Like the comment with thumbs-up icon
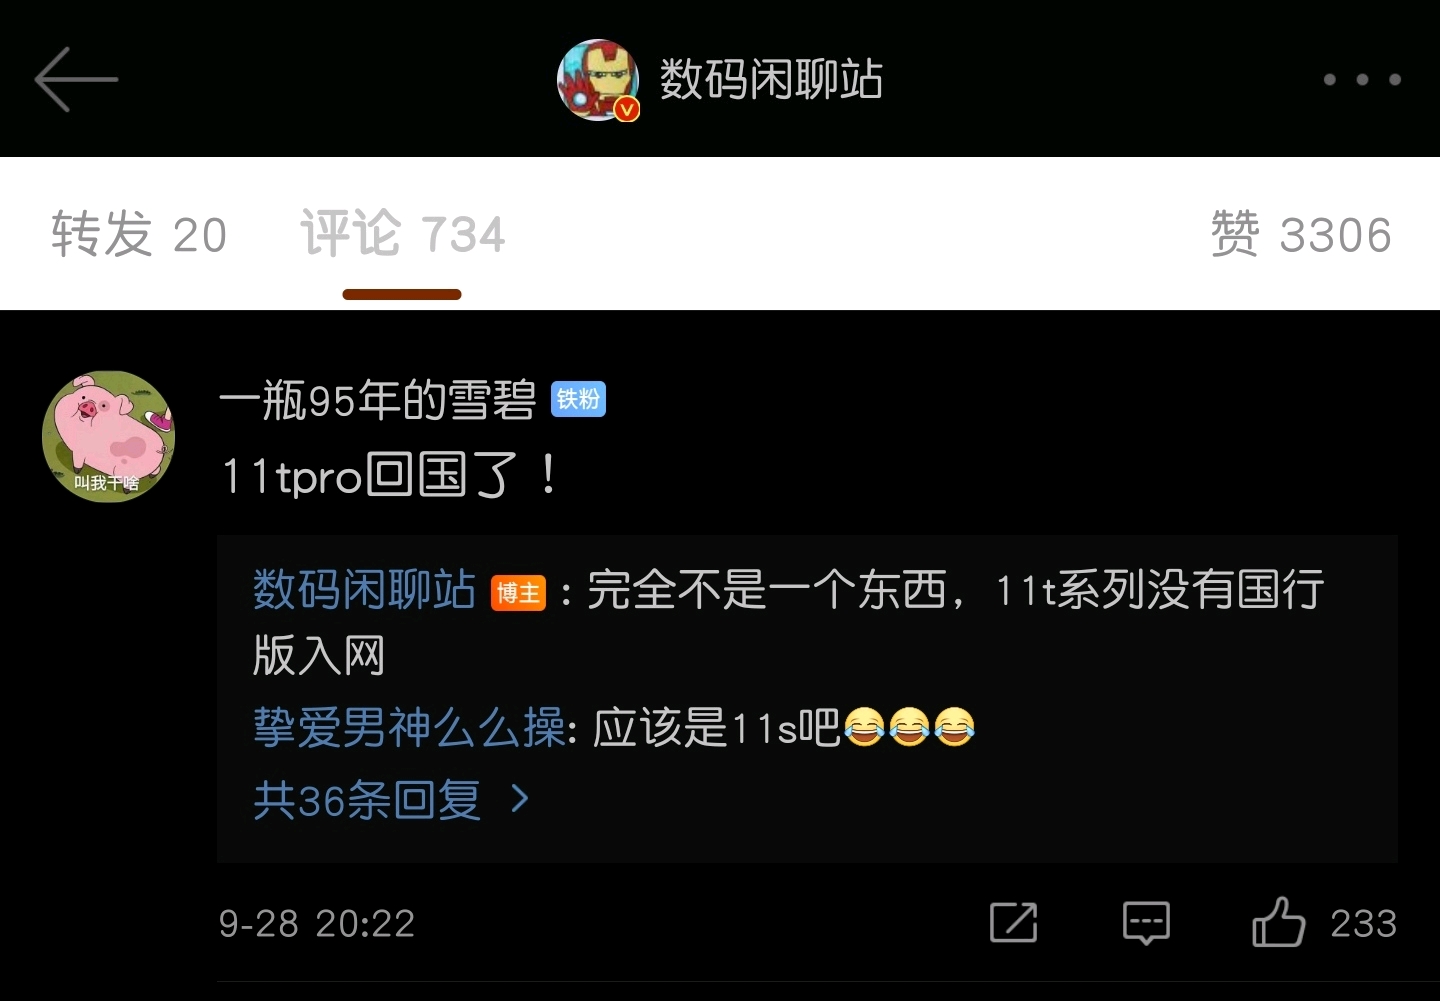Image resolution: width=1440 pixels, height=1001 pixels. pyautogui.click(x=1279, y=922)
